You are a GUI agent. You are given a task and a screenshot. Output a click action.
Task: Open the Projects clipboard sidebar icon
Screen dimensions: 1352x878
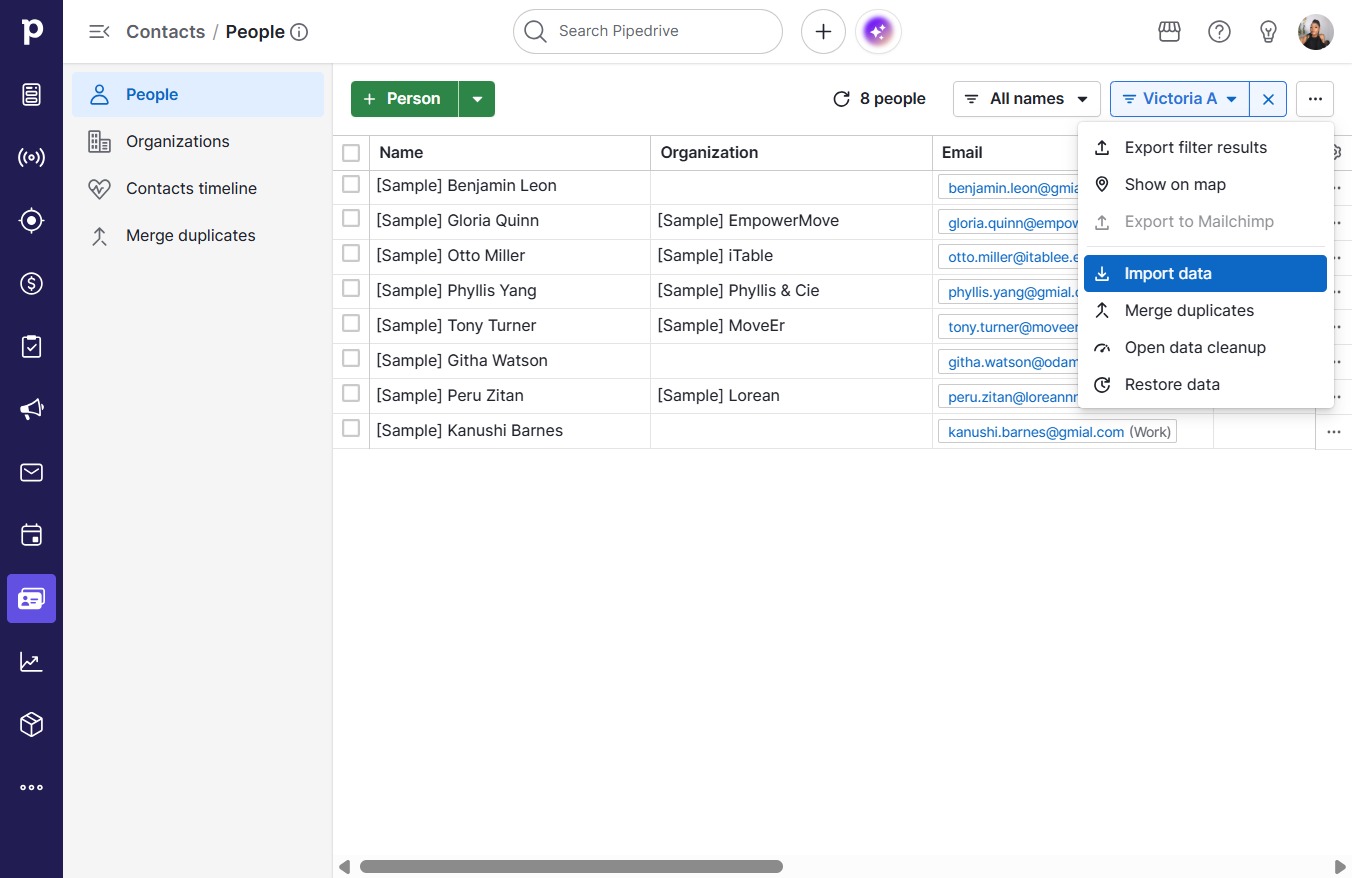click(31, 346)
